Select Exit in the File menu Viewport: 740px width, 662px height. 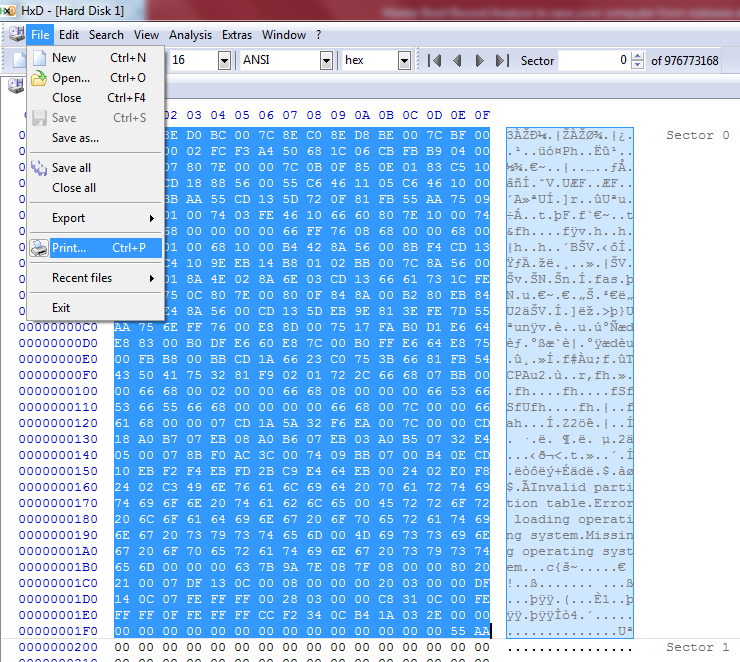point(62,308)
